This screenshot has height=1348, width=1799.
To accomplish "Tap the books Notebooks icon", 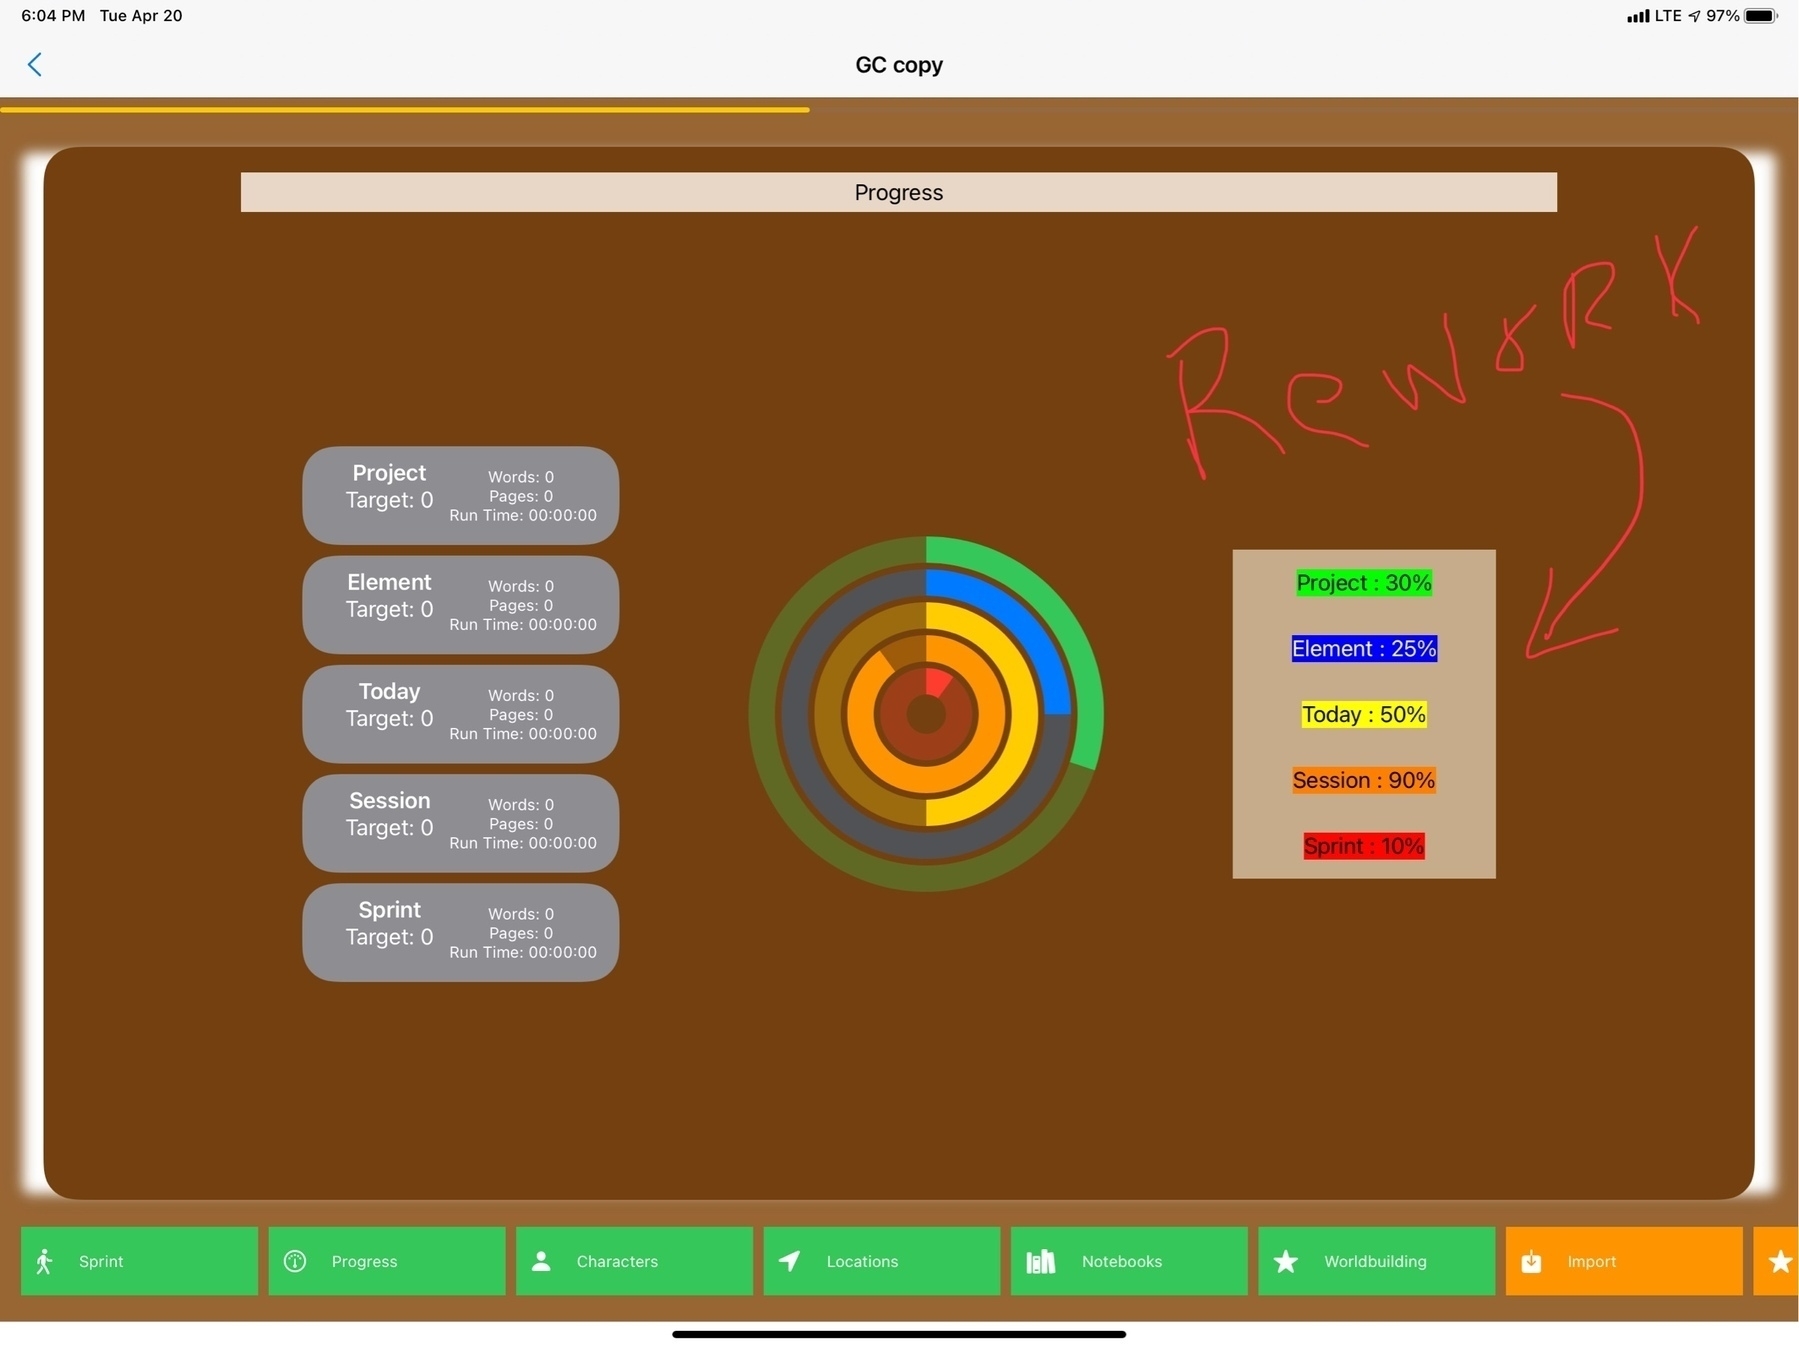I will [1040, 1261].
